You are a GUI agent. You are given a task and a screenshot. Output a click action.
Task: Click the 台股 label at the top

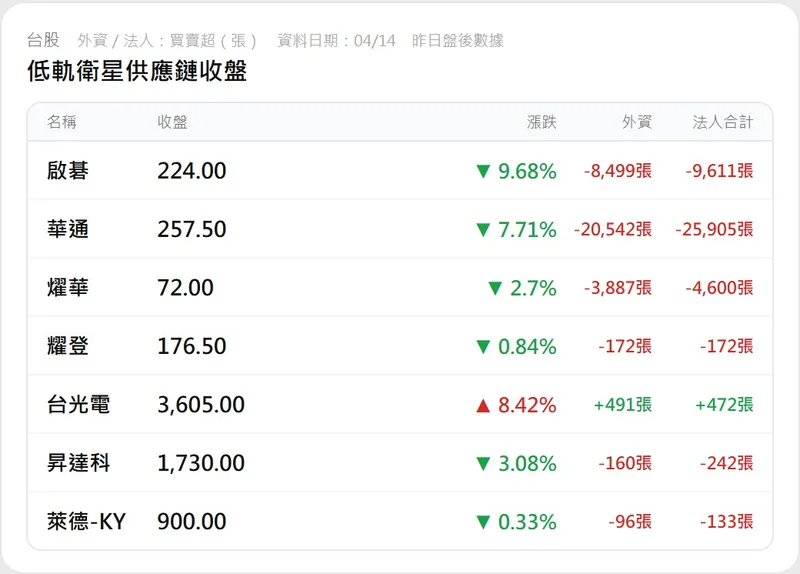click(43, 40)
